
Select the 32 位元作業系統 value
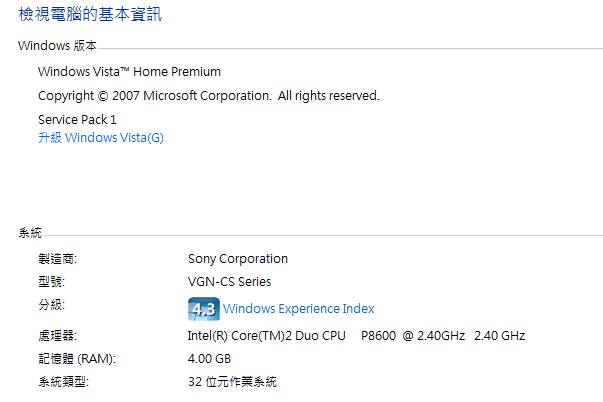(x=232, y=382)
